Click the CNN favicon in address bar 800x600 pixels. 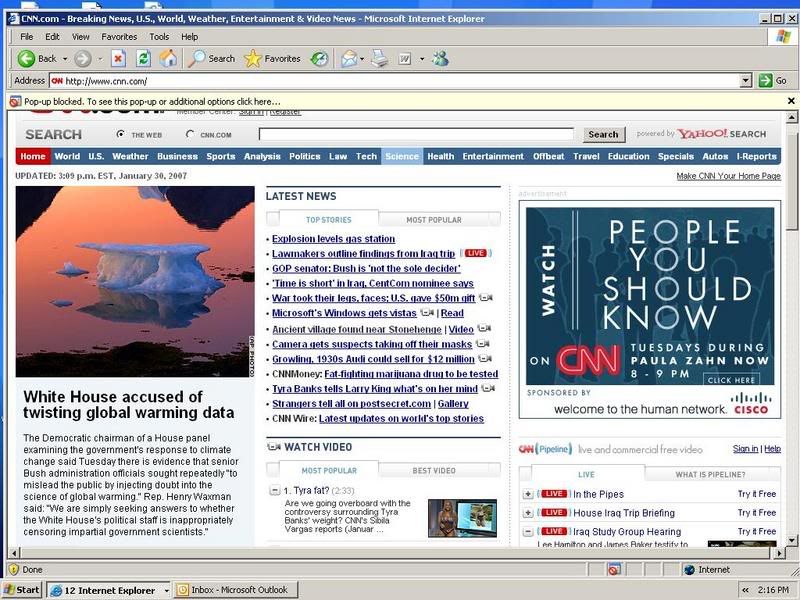57,81
